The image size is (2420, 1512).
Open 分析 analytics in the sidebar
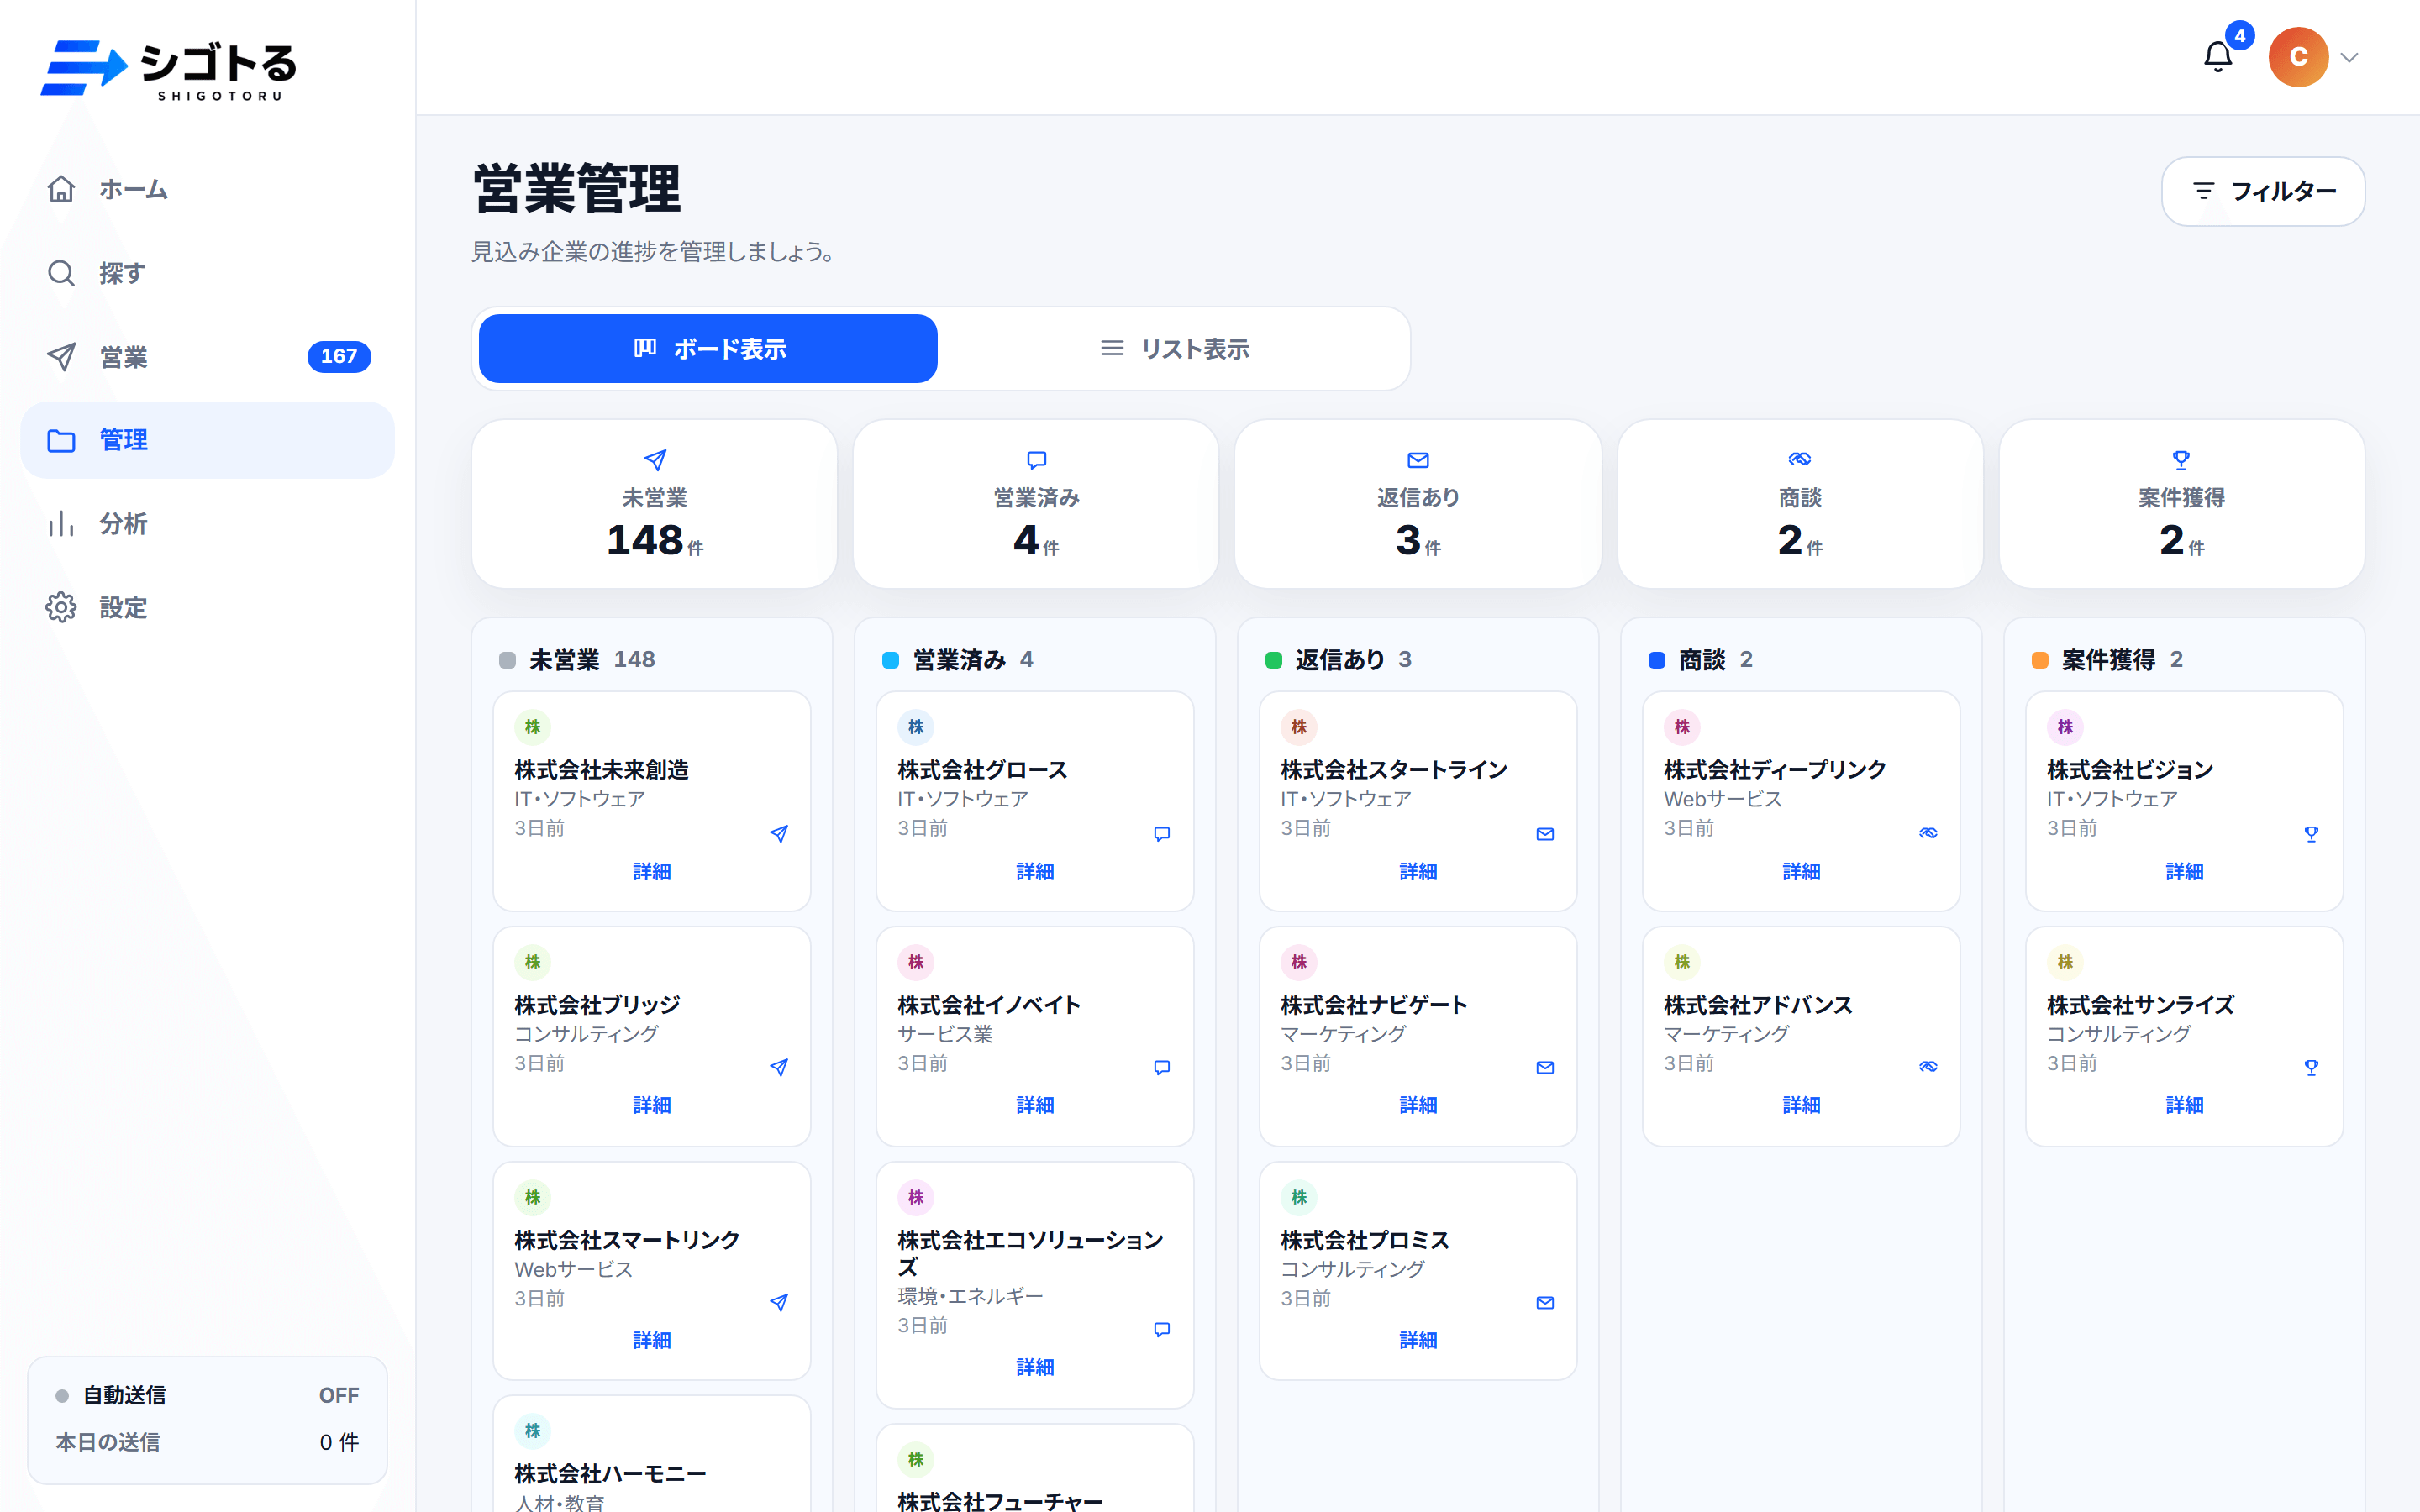point(207,524)
